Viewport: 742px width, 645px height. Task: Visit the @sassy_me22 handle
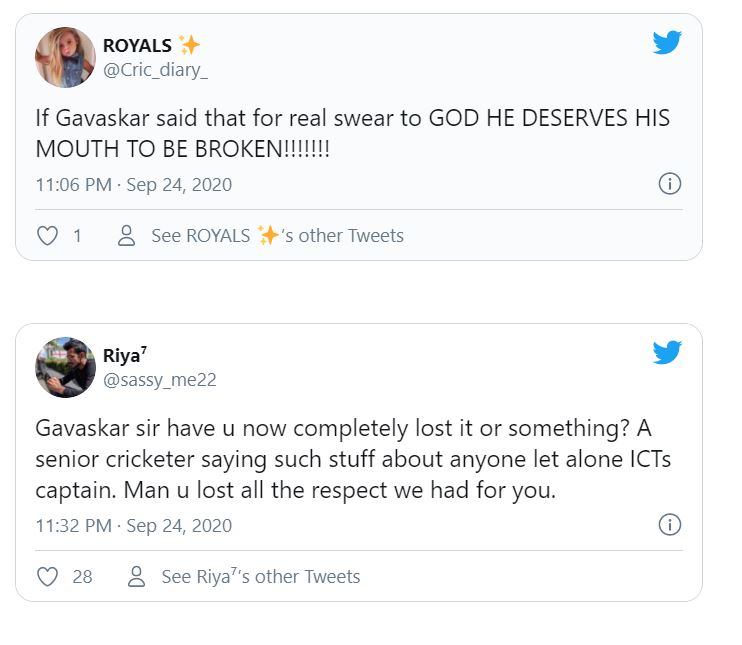159,380
